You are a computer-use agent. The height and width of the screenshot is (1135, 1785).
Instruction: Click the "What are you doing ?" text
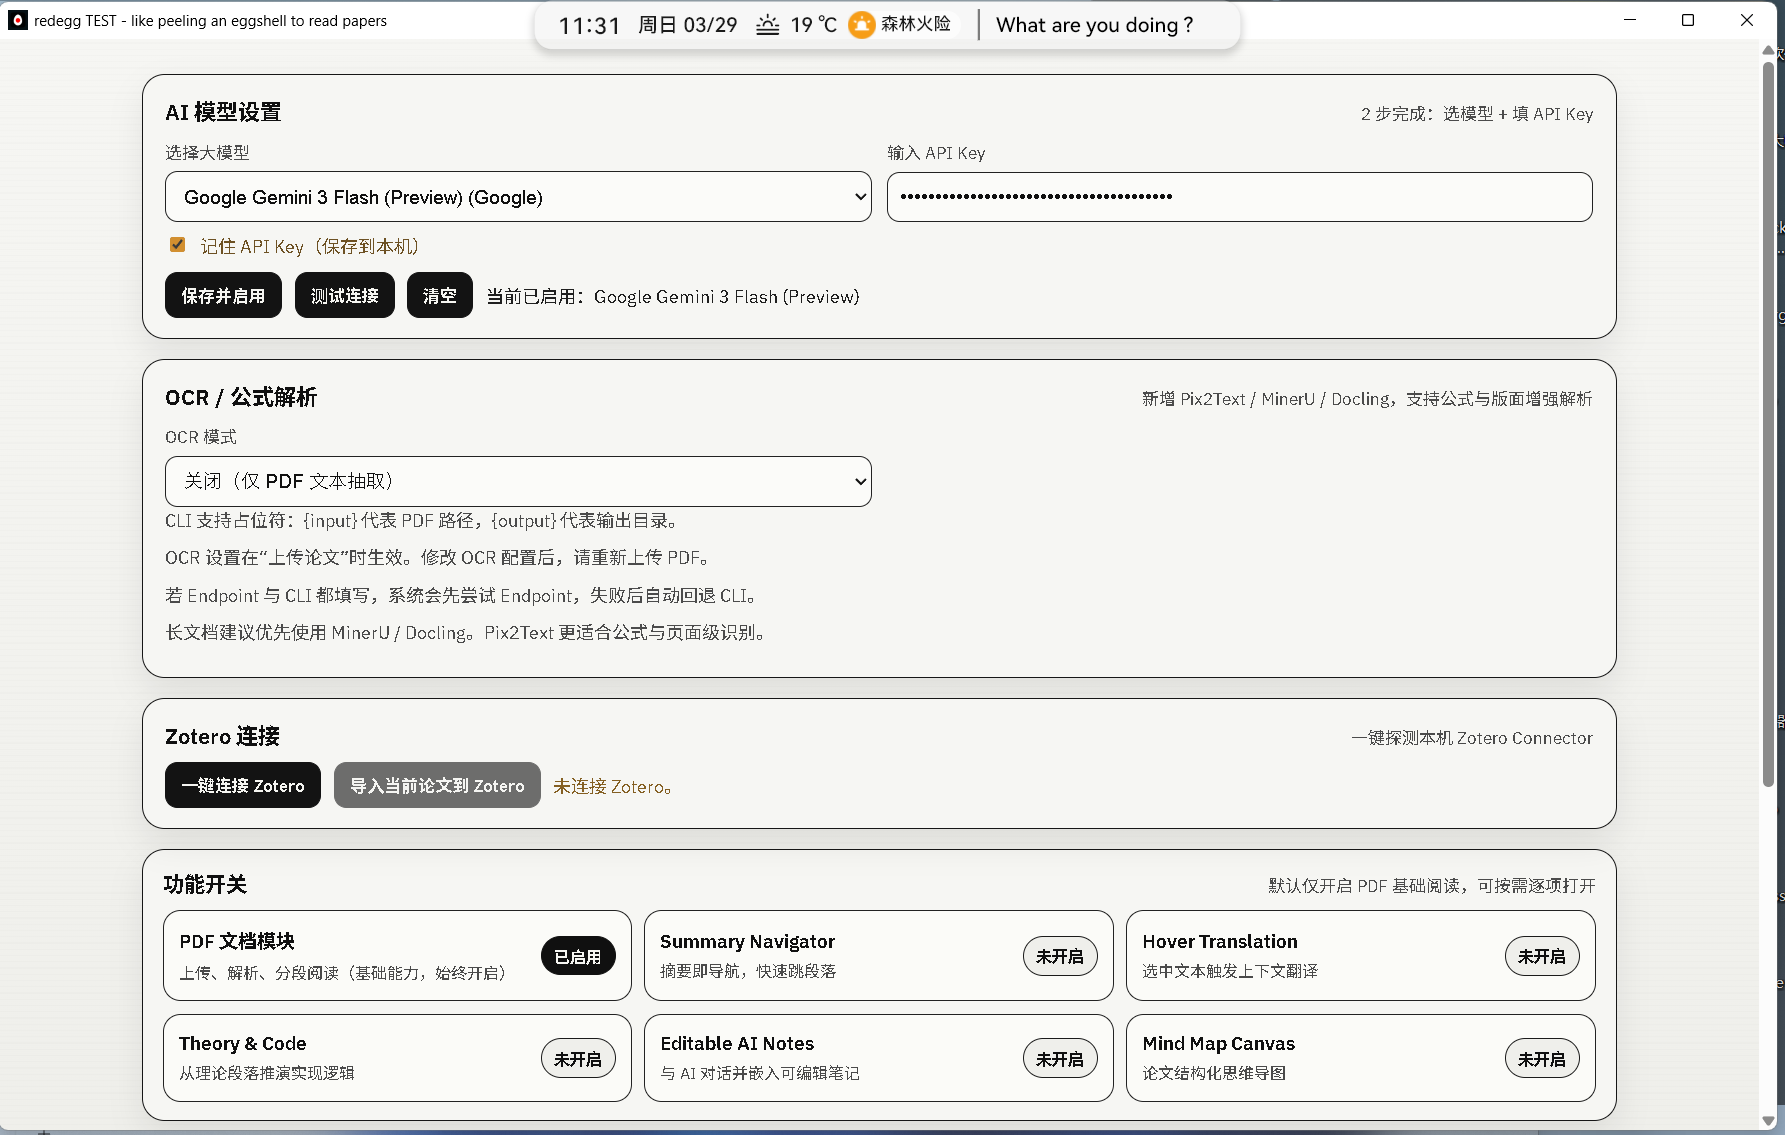1094,25
